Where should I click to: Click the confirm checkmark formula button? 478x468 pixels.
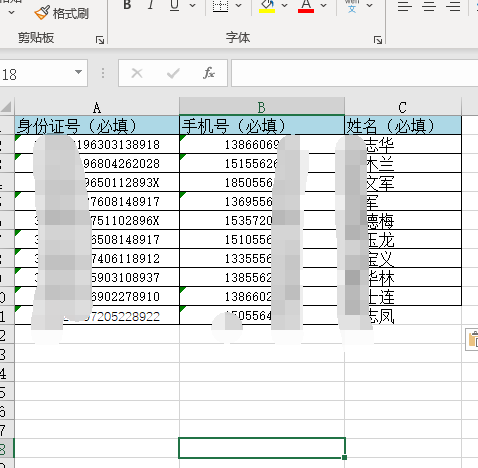(x=173, y=73)
